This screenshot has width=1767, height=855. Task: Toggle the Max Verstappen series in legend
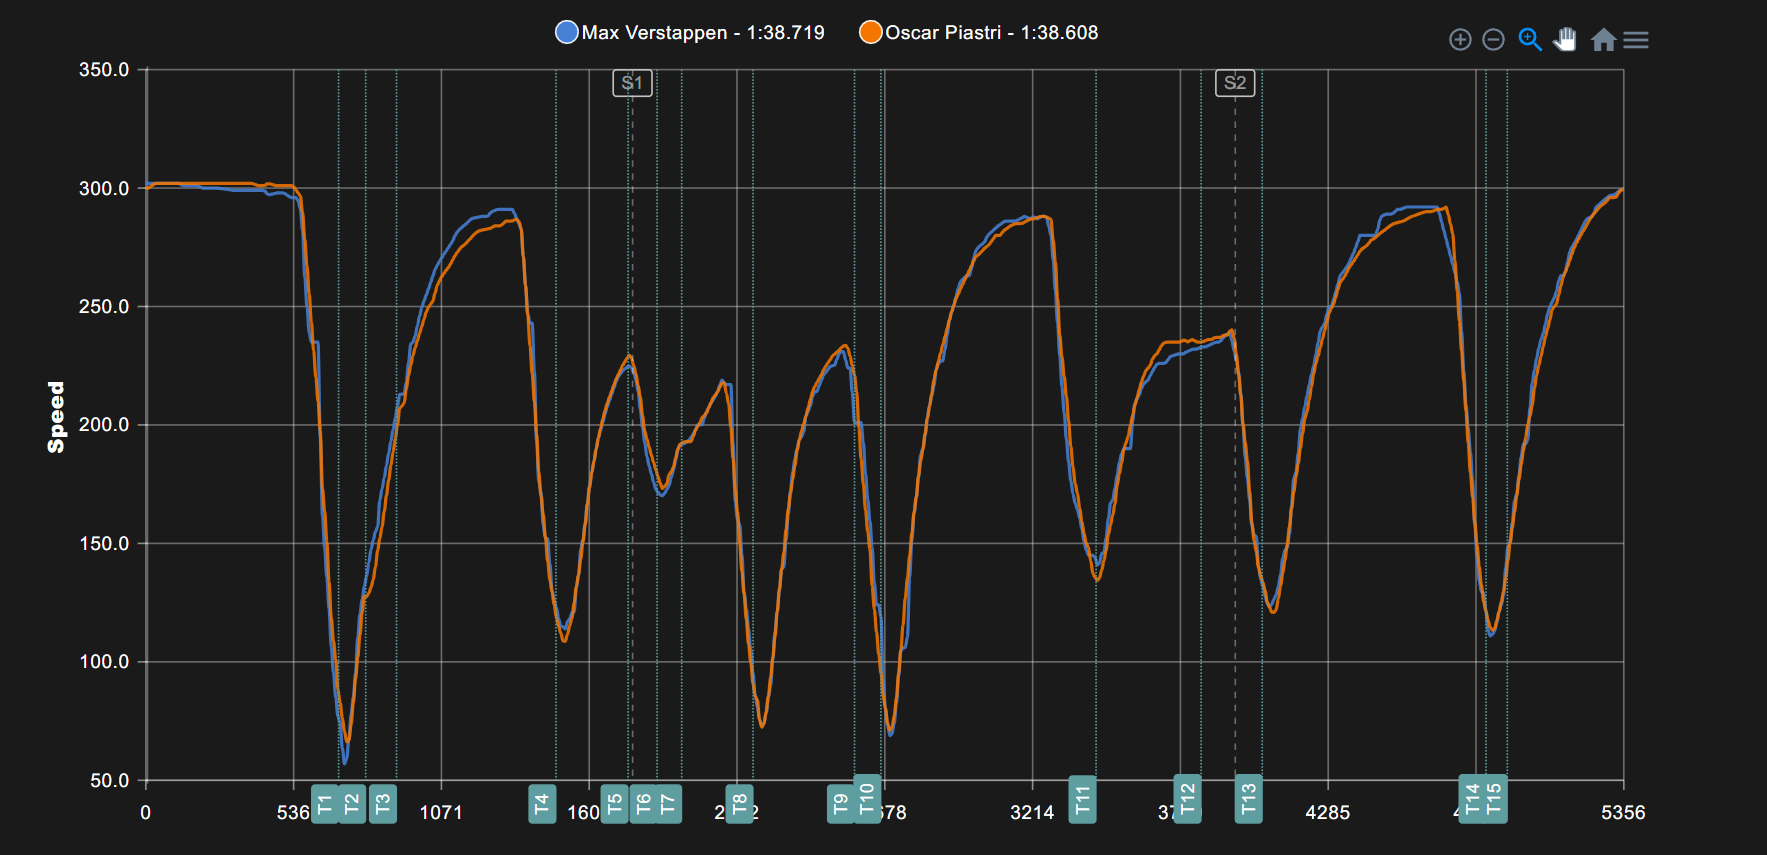[690, 32]
